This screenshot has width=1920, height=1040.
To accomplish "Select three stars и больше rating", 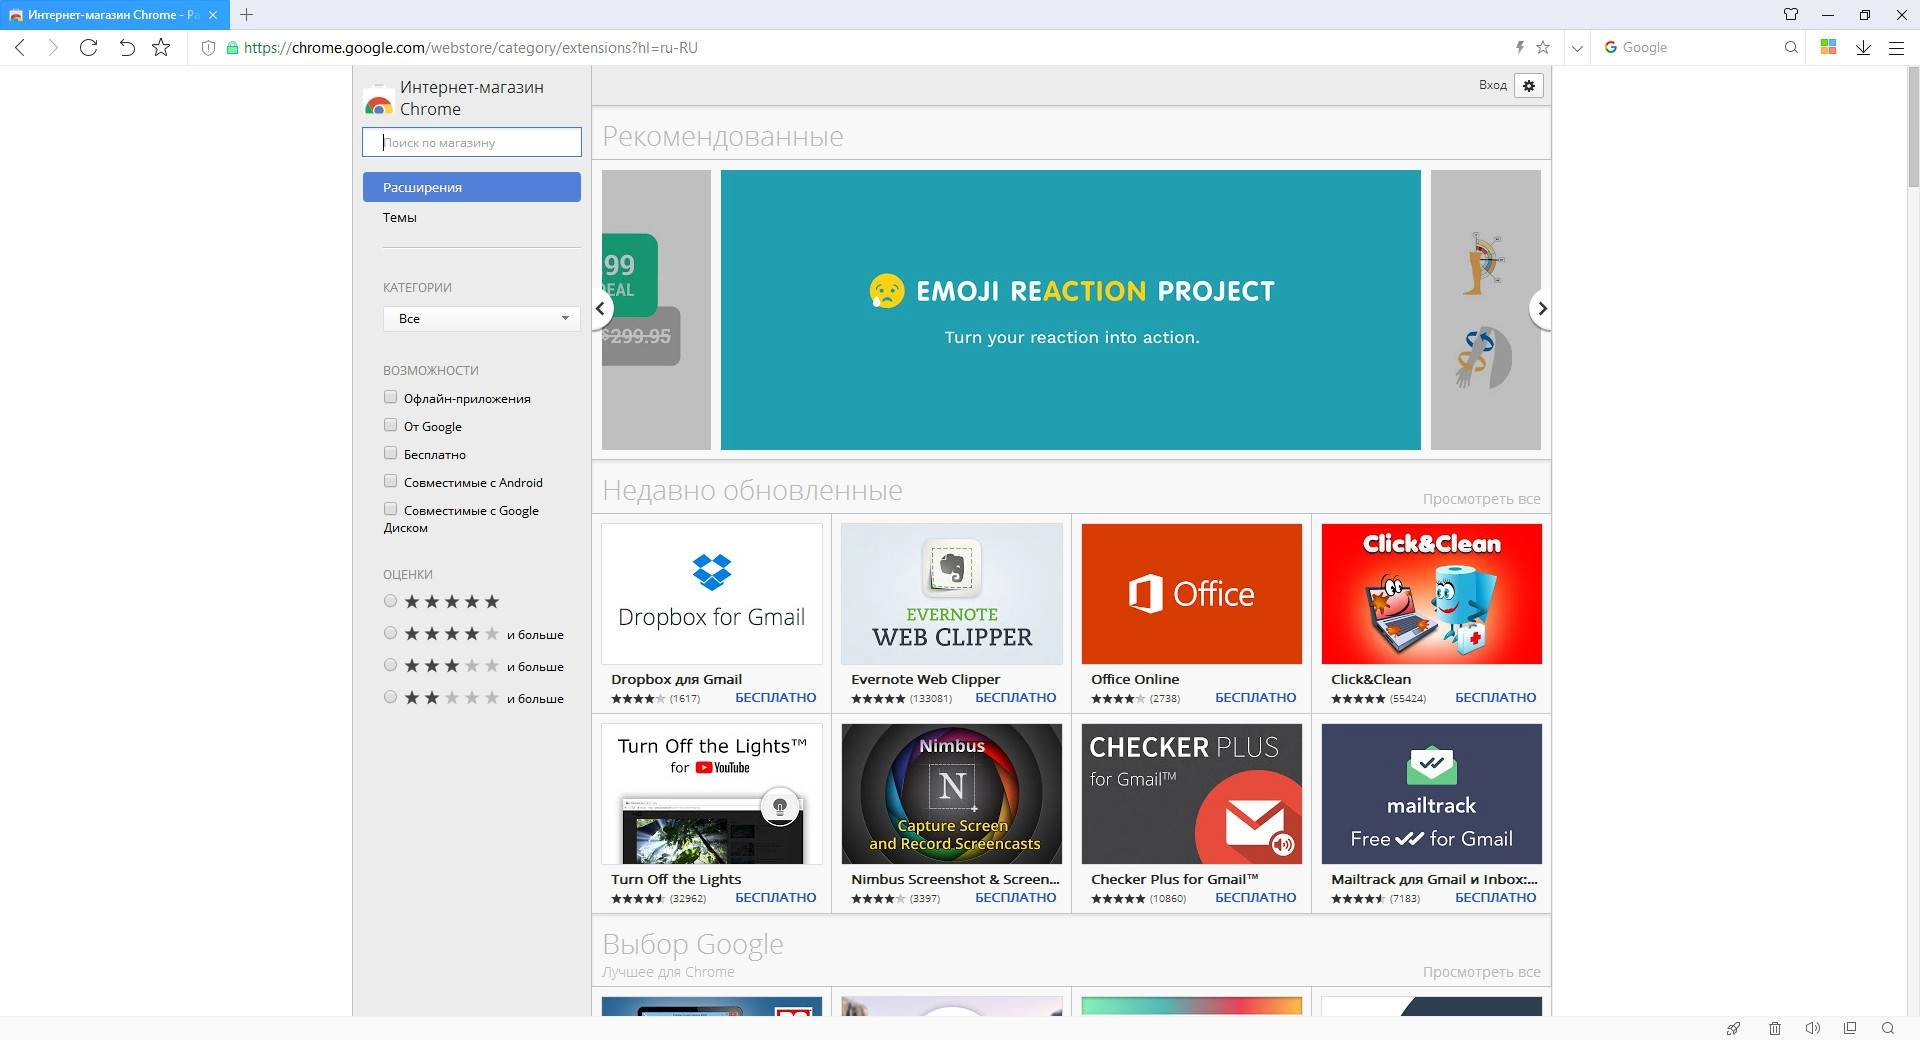I will [391, 665].
